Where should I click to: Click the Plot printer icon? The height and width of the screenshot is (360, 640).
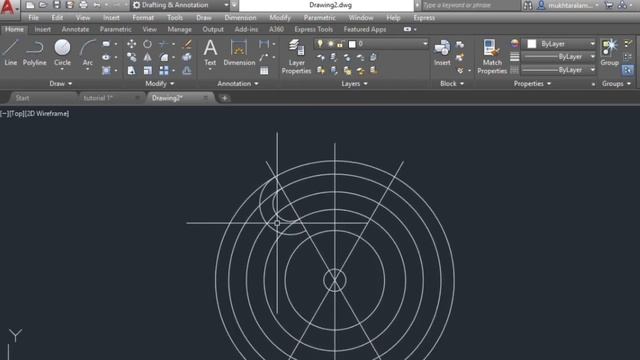click(83, 5)
